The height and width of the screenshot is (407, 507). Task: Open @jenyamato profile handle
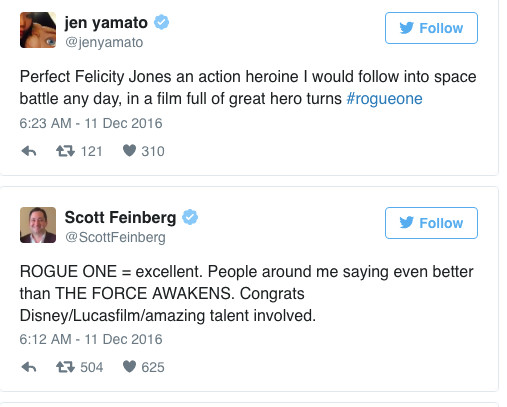click(104, 42)
